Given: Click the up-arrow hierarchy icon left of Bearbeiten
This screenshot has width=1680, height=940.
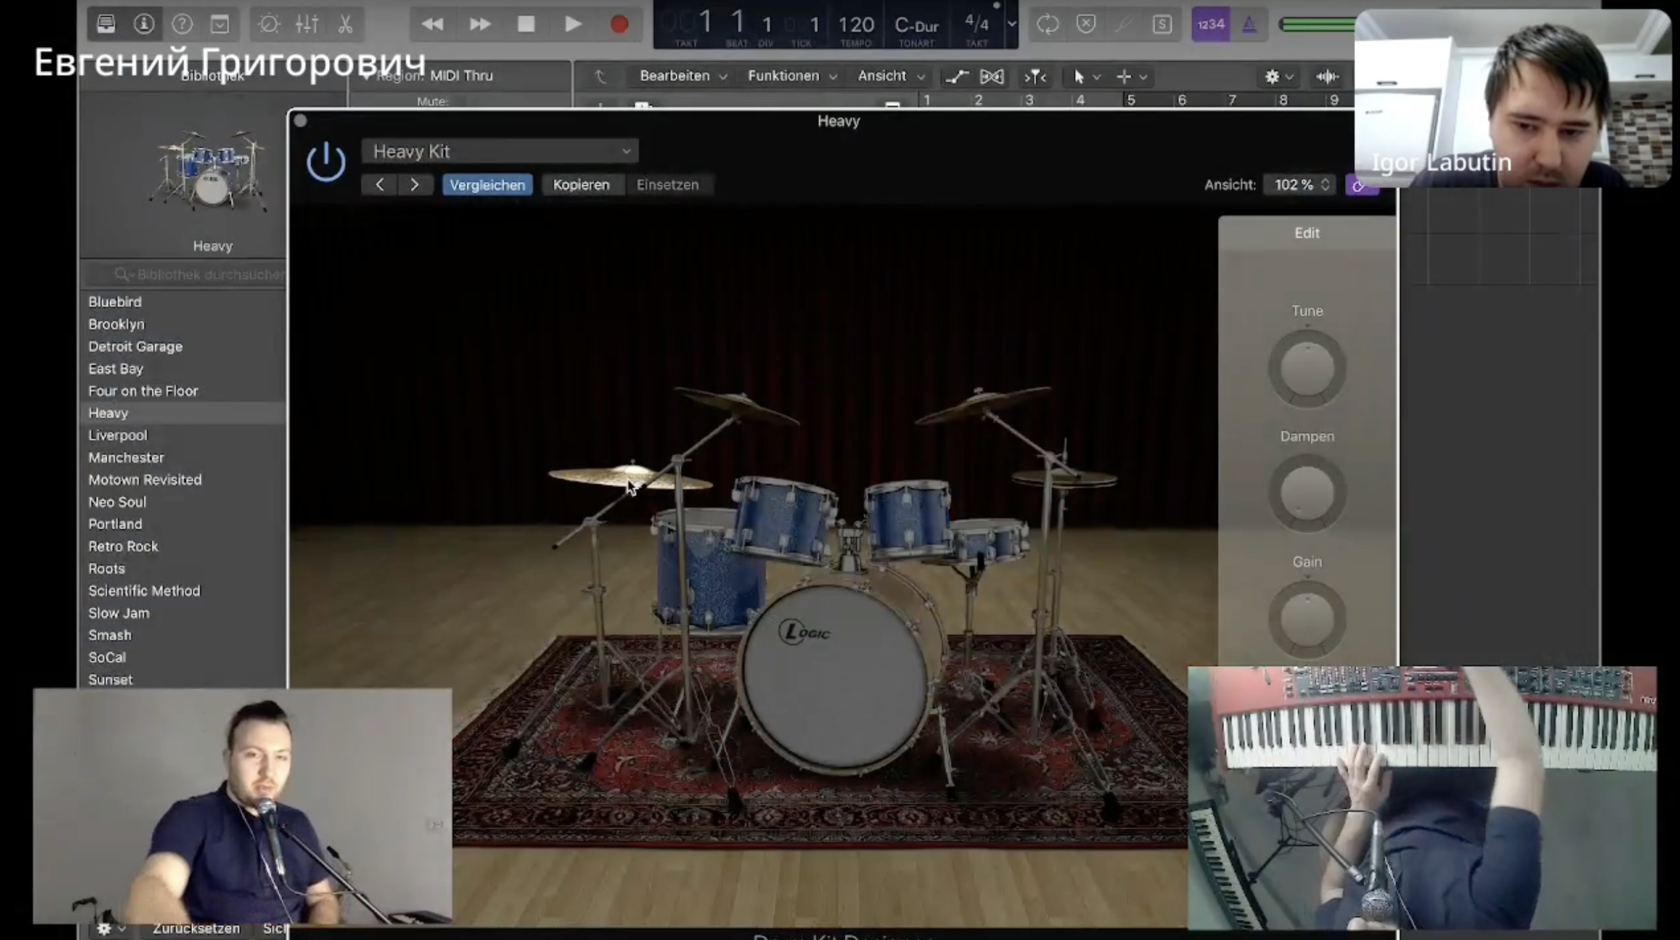Looking at the screenshot, I should coord(600,76).
